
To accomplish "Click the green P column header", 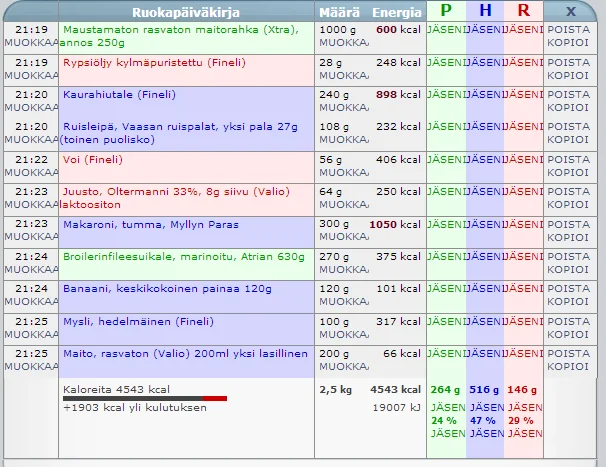I will coord(445,11).
